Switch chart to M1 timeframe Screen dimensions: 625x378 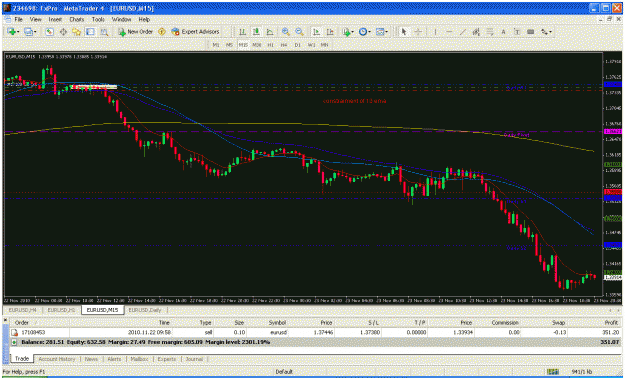click(x=216, y=45)
